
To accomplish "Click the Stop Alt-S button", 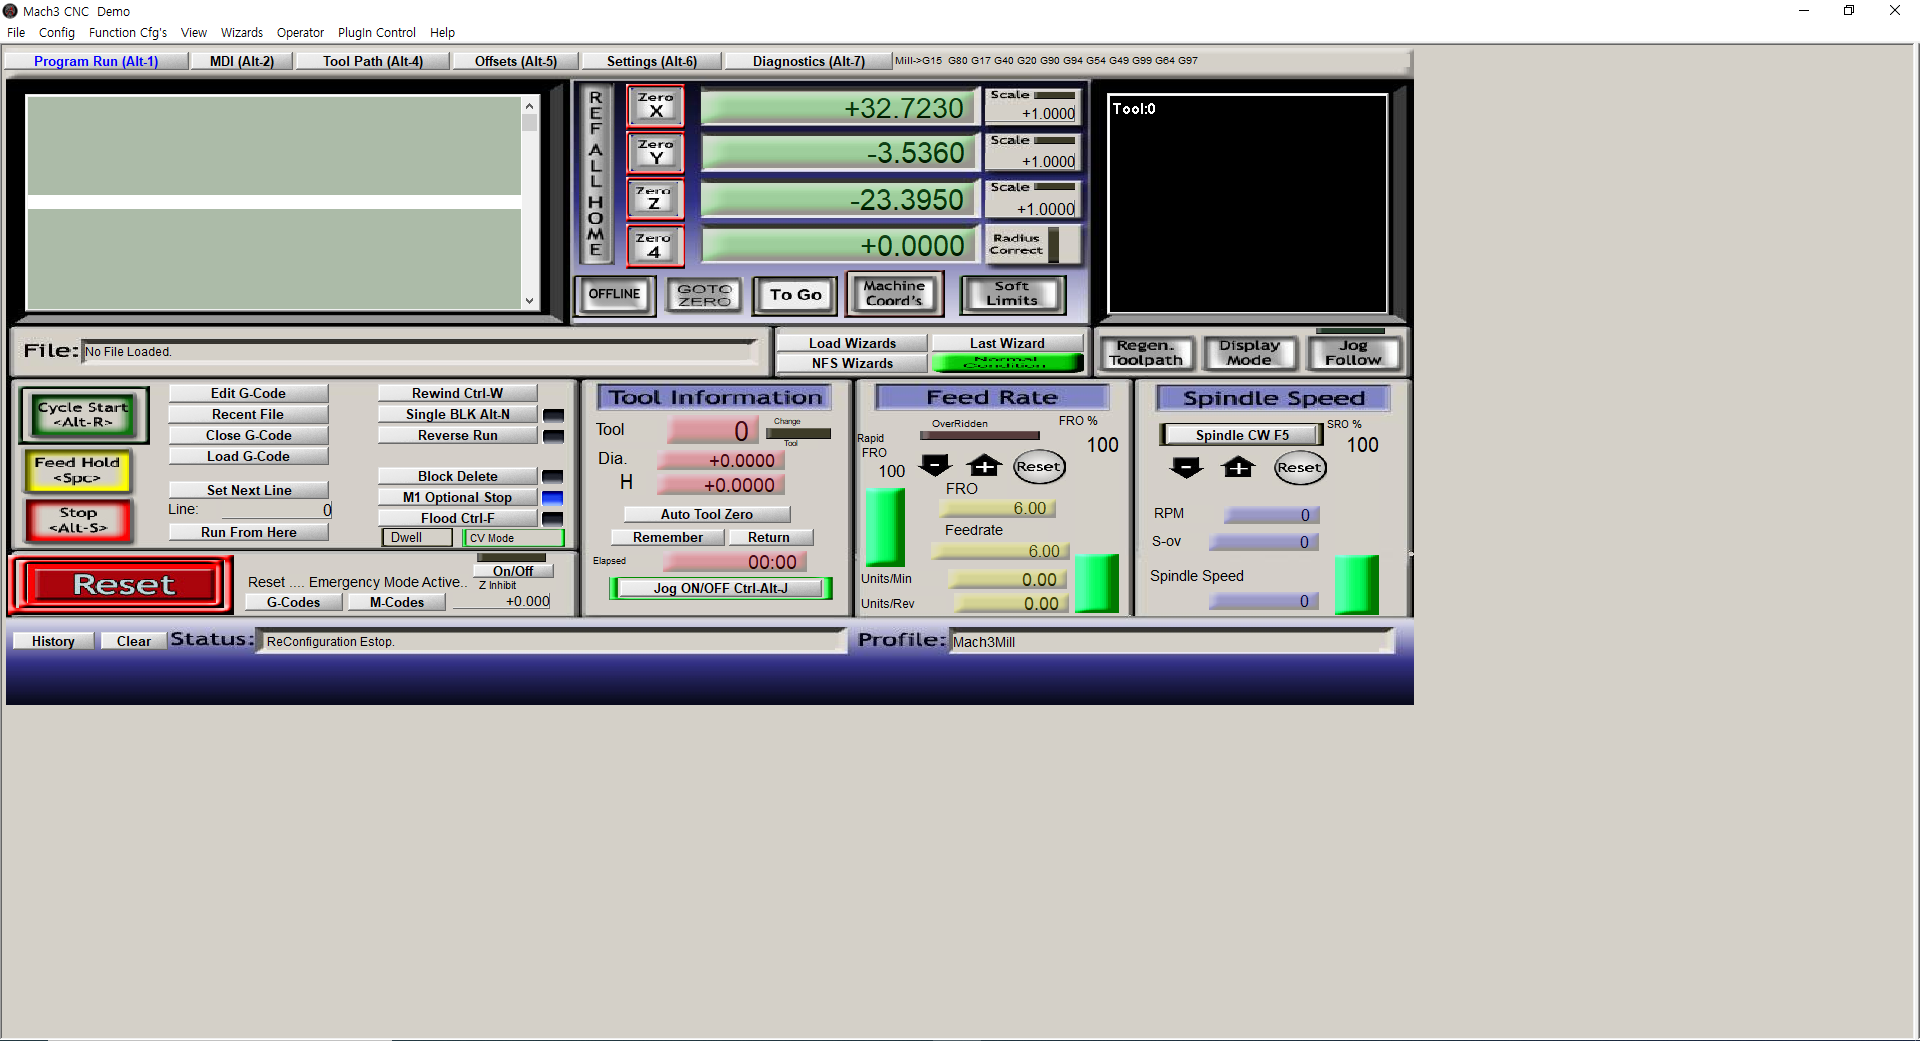I will 78,520.
